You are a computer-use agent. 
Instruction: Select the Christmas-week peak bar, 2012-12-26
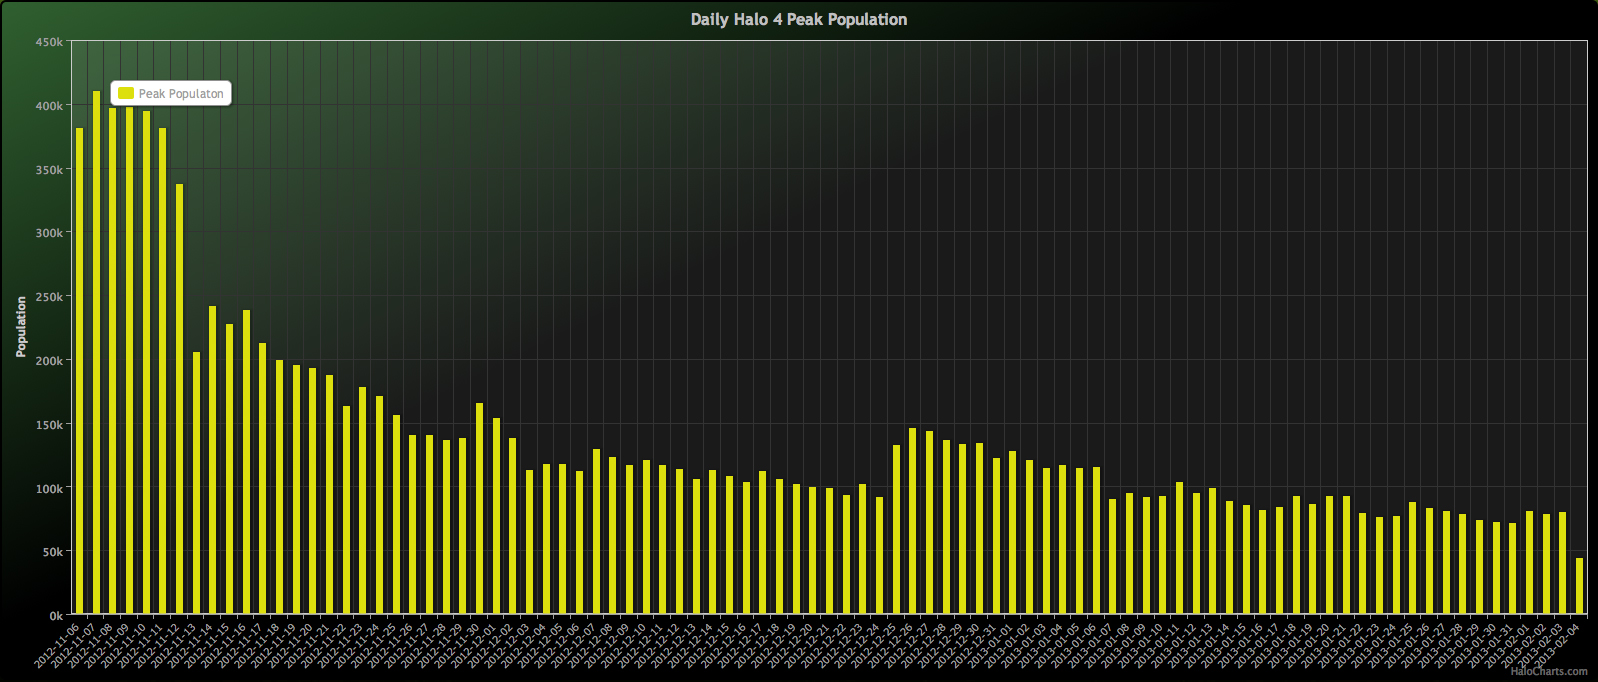[x=913, y=521]
